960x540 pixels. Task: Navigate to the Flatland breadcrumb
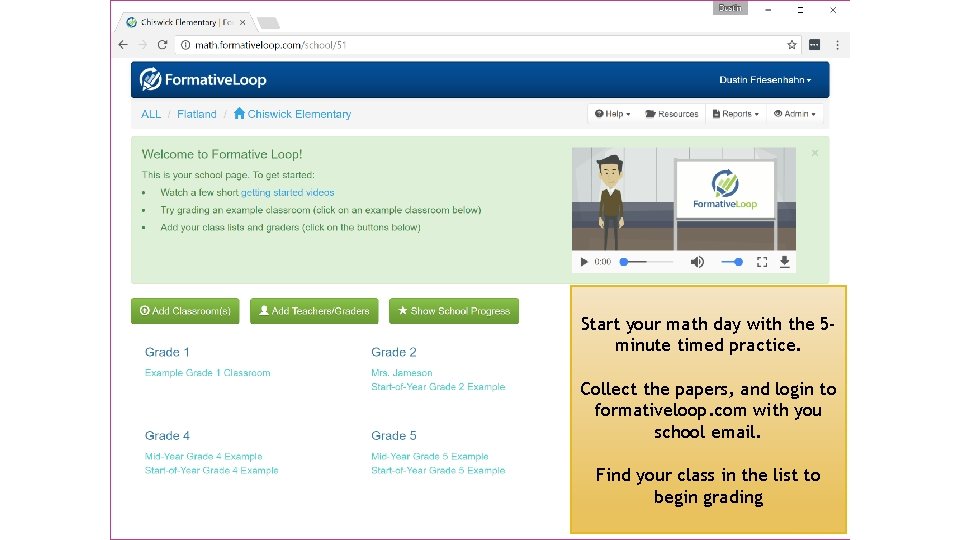197,114
